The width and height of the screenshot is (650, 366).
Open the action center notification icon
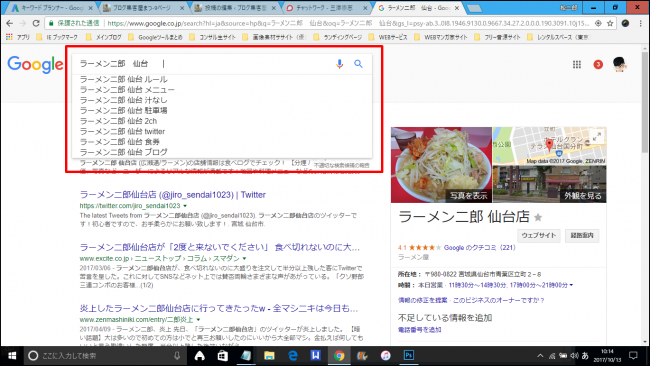pyautogui.click(x=633, y=355)
